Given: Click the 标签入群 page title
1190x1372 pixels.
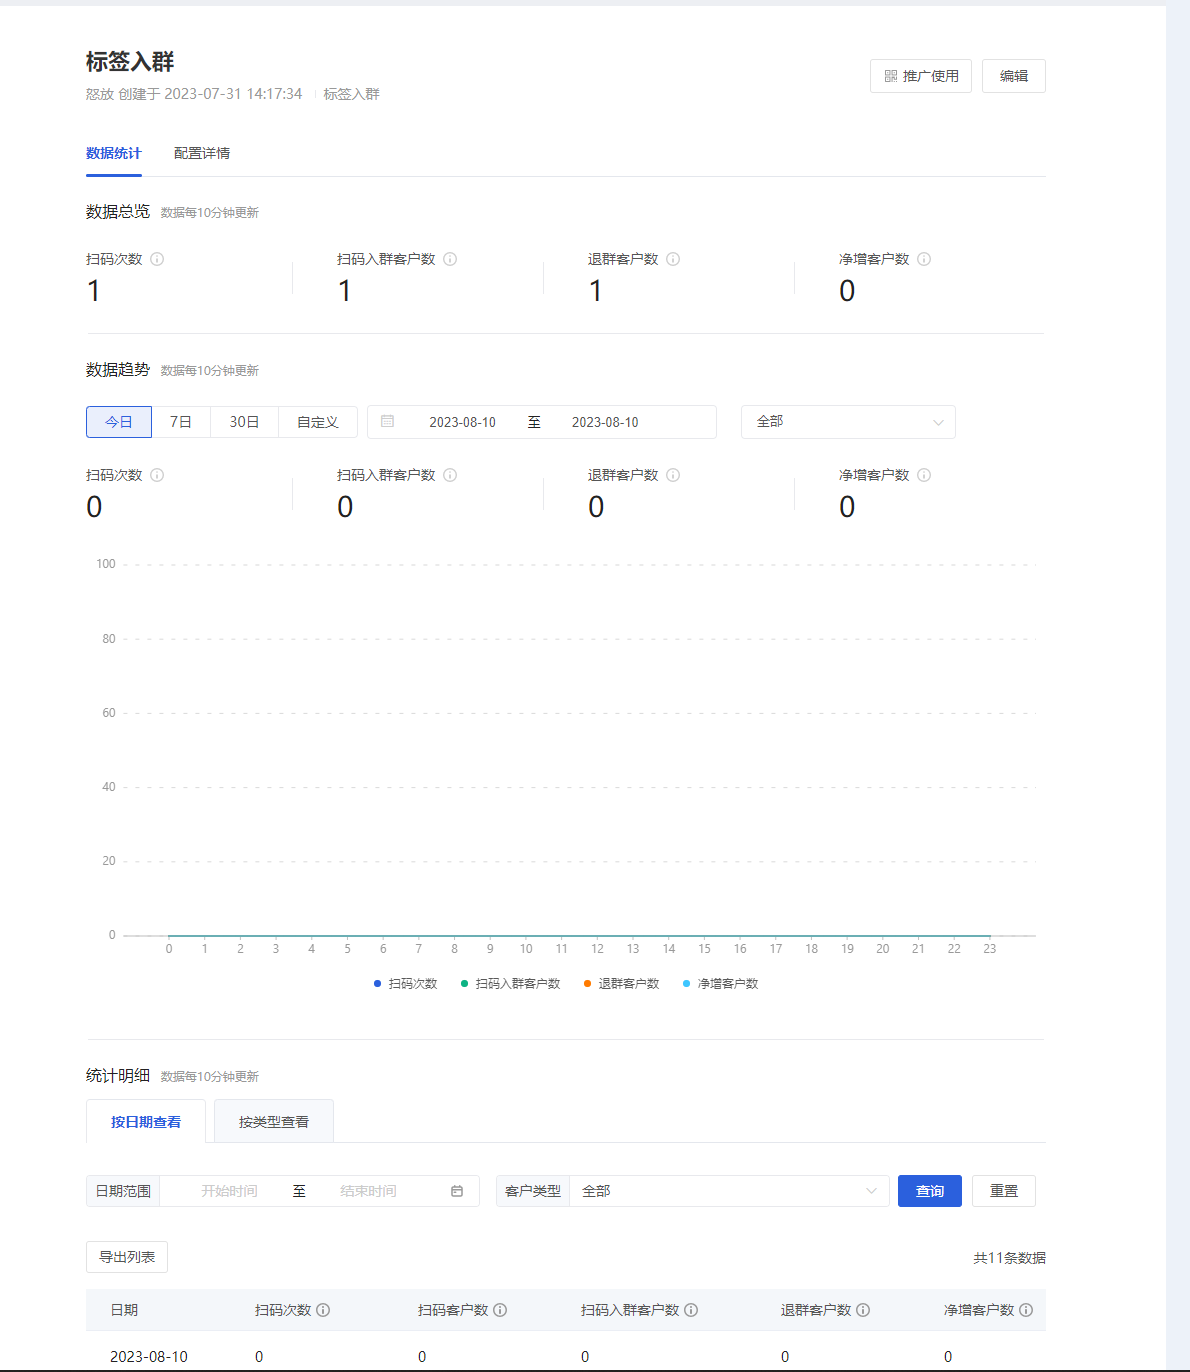Looking at the screenshot, I should coord(130,62).
